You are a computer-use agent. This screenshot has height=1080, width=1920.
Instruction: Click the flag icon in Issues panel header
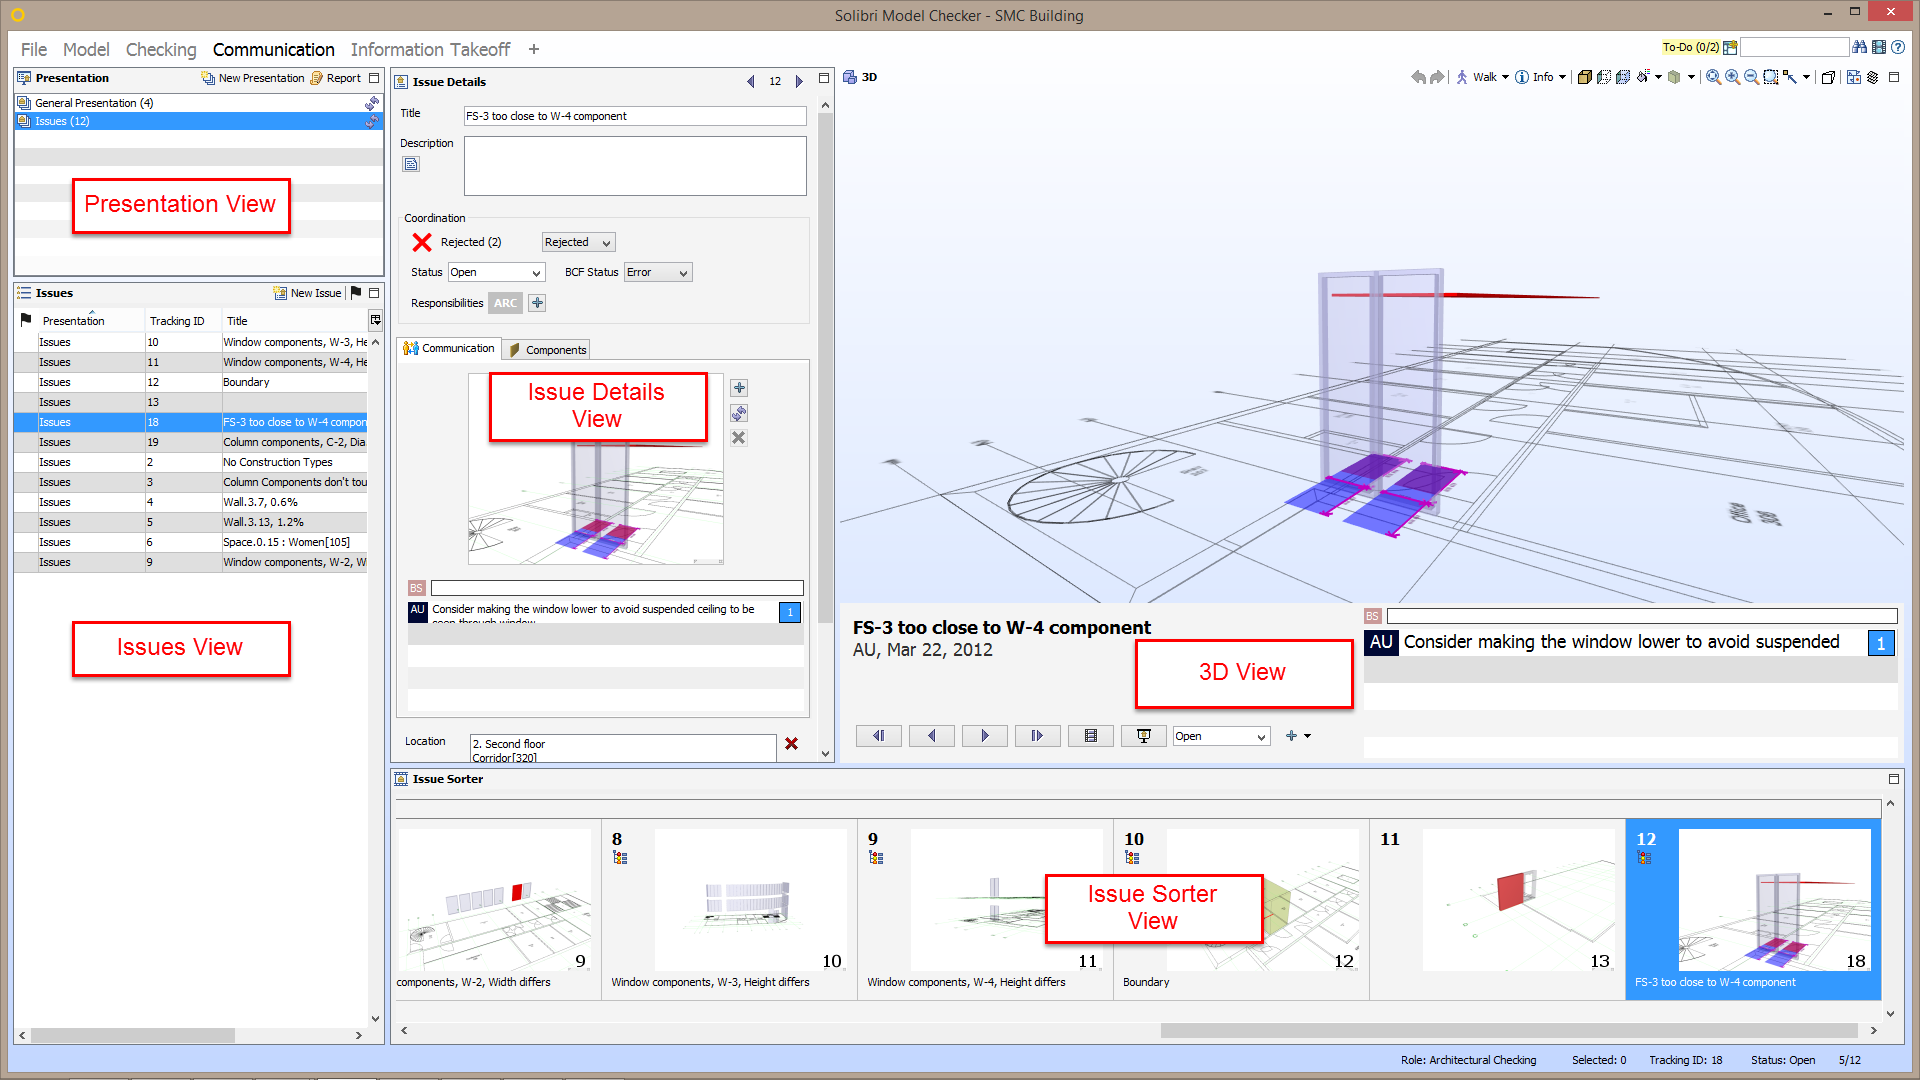(x=356, y=293)
